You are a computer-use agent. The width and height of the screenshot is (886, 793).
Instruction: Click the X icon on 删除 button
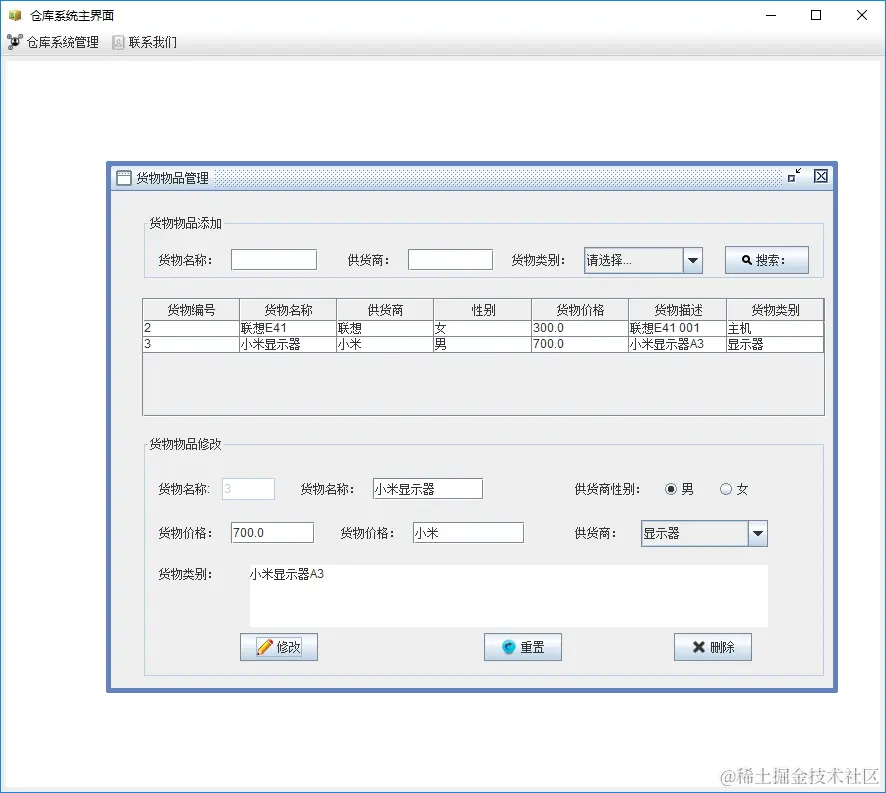699,647
